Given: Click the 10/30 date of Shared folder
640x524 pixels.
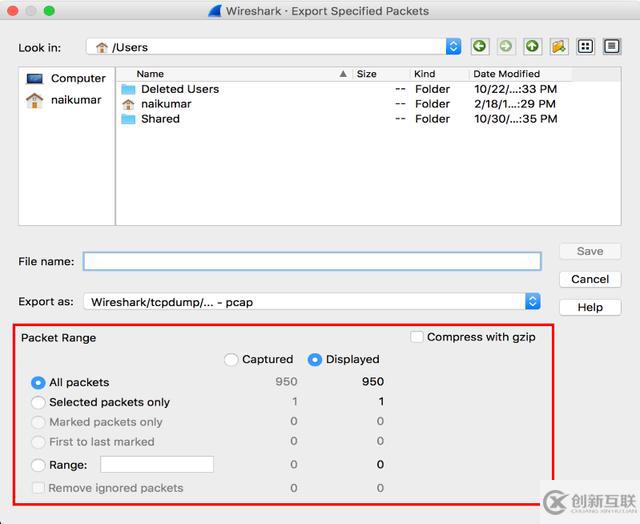Looking at the screenshot, I should coord(516,119).
